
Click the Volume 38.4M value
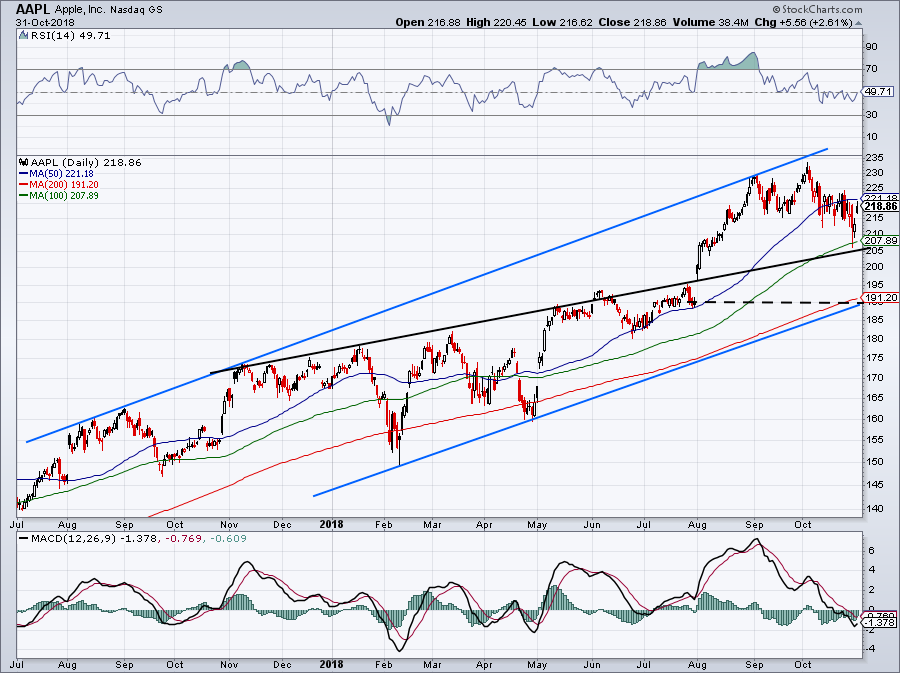[x=709, y=22]
